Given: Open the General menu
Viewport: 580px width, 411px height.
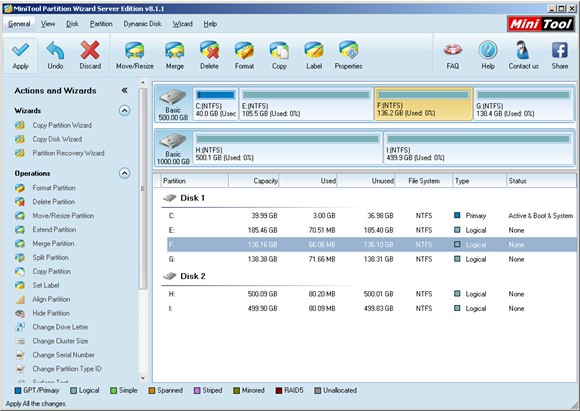Looking at the screenshot, I should (x=19, y=24).
